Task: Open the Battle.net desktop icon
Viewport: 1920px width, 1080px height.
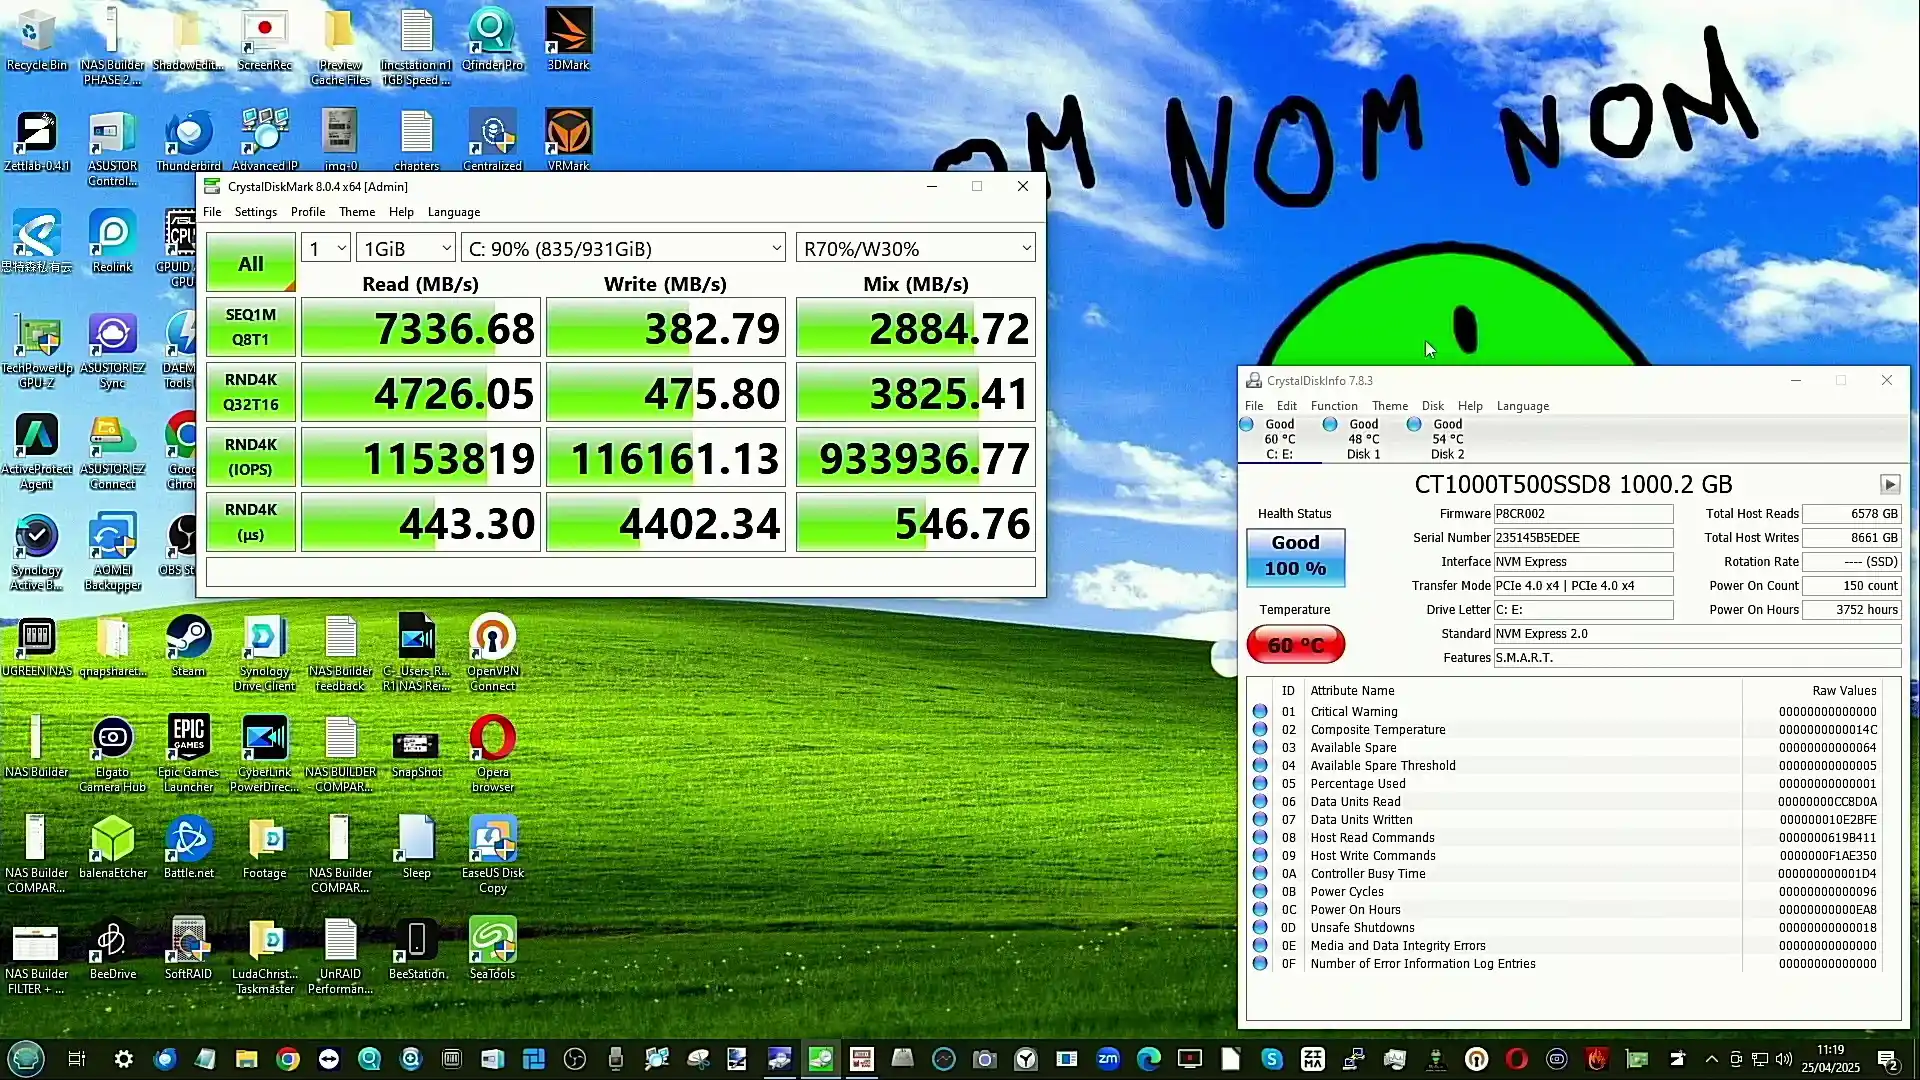Action: click(x=189, y=849)
